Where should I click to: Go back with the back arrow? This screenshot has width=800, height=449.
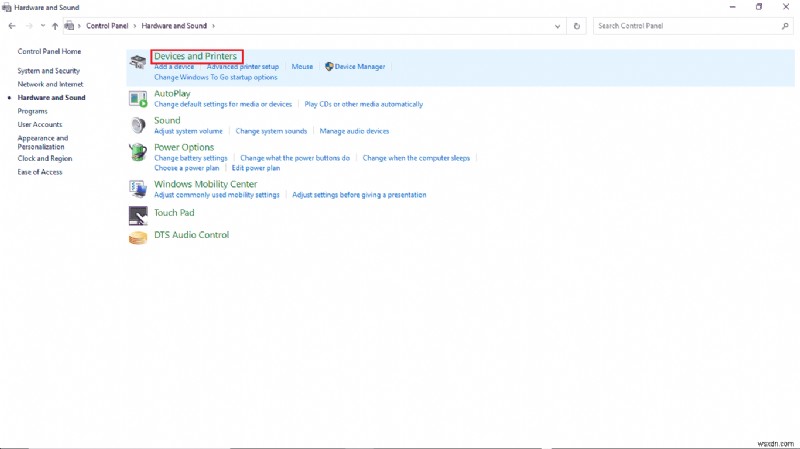(x=12, y=26)
